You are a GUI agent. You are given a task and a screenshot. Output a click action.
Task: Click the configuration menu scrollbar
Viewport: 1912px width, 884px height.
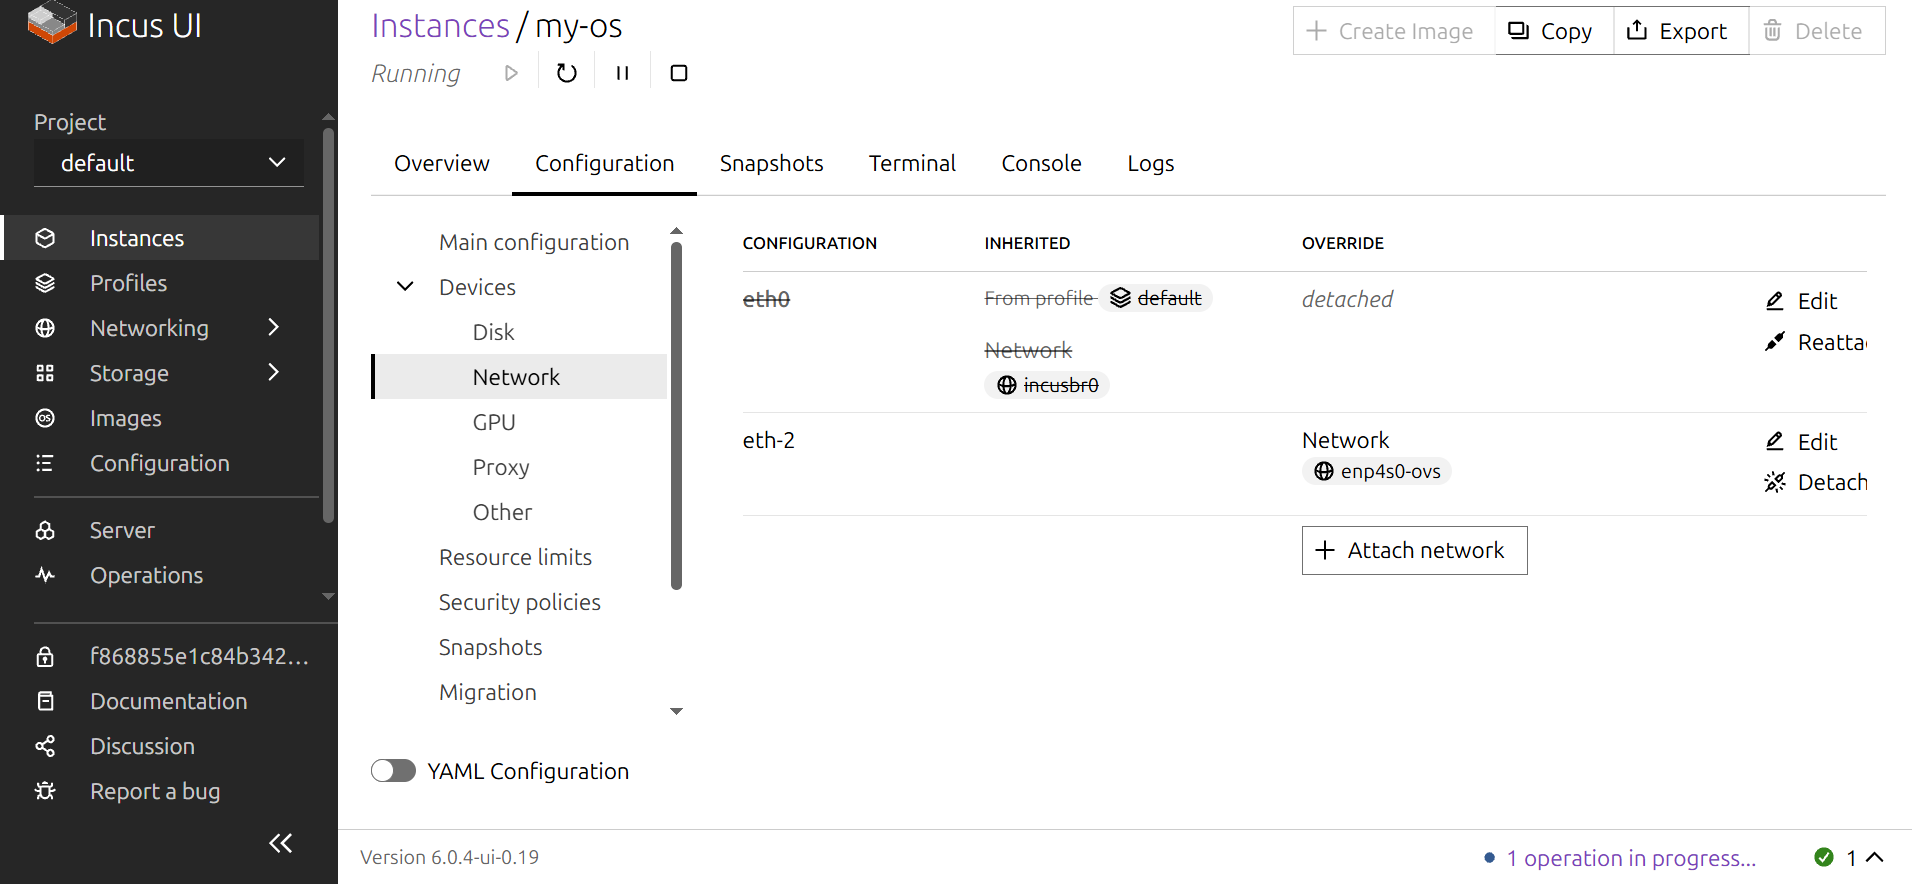point(677,415)
